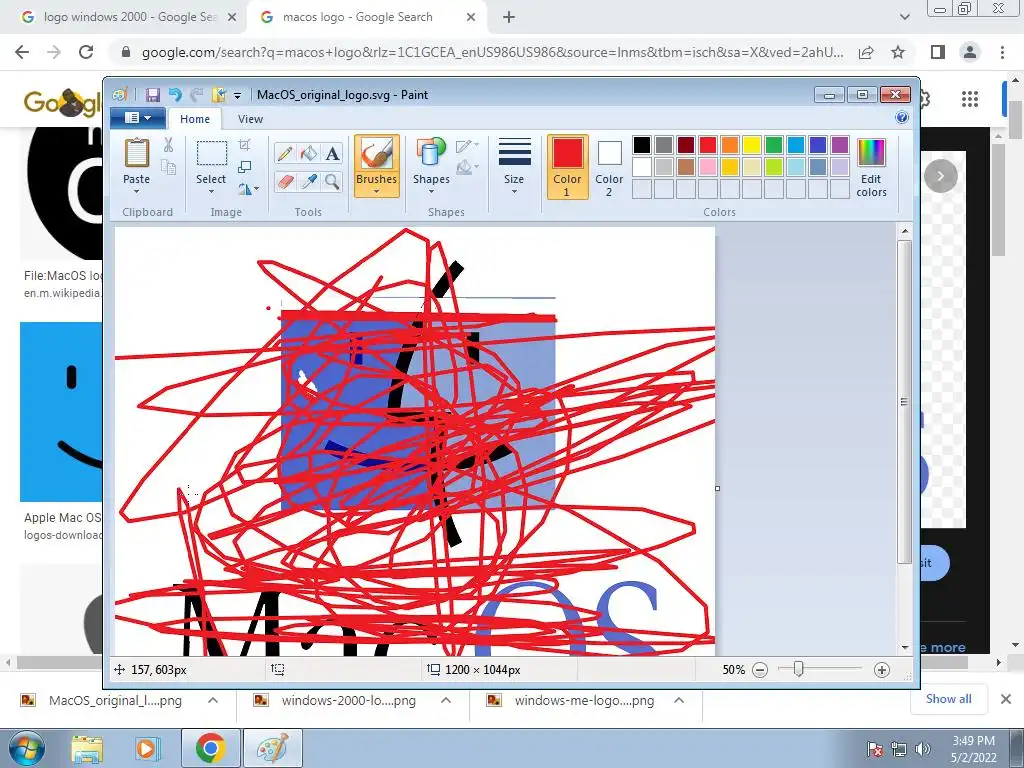
Task: Click Paint vertical scrollbar down arrow
Action: click(x=905, y=647)
